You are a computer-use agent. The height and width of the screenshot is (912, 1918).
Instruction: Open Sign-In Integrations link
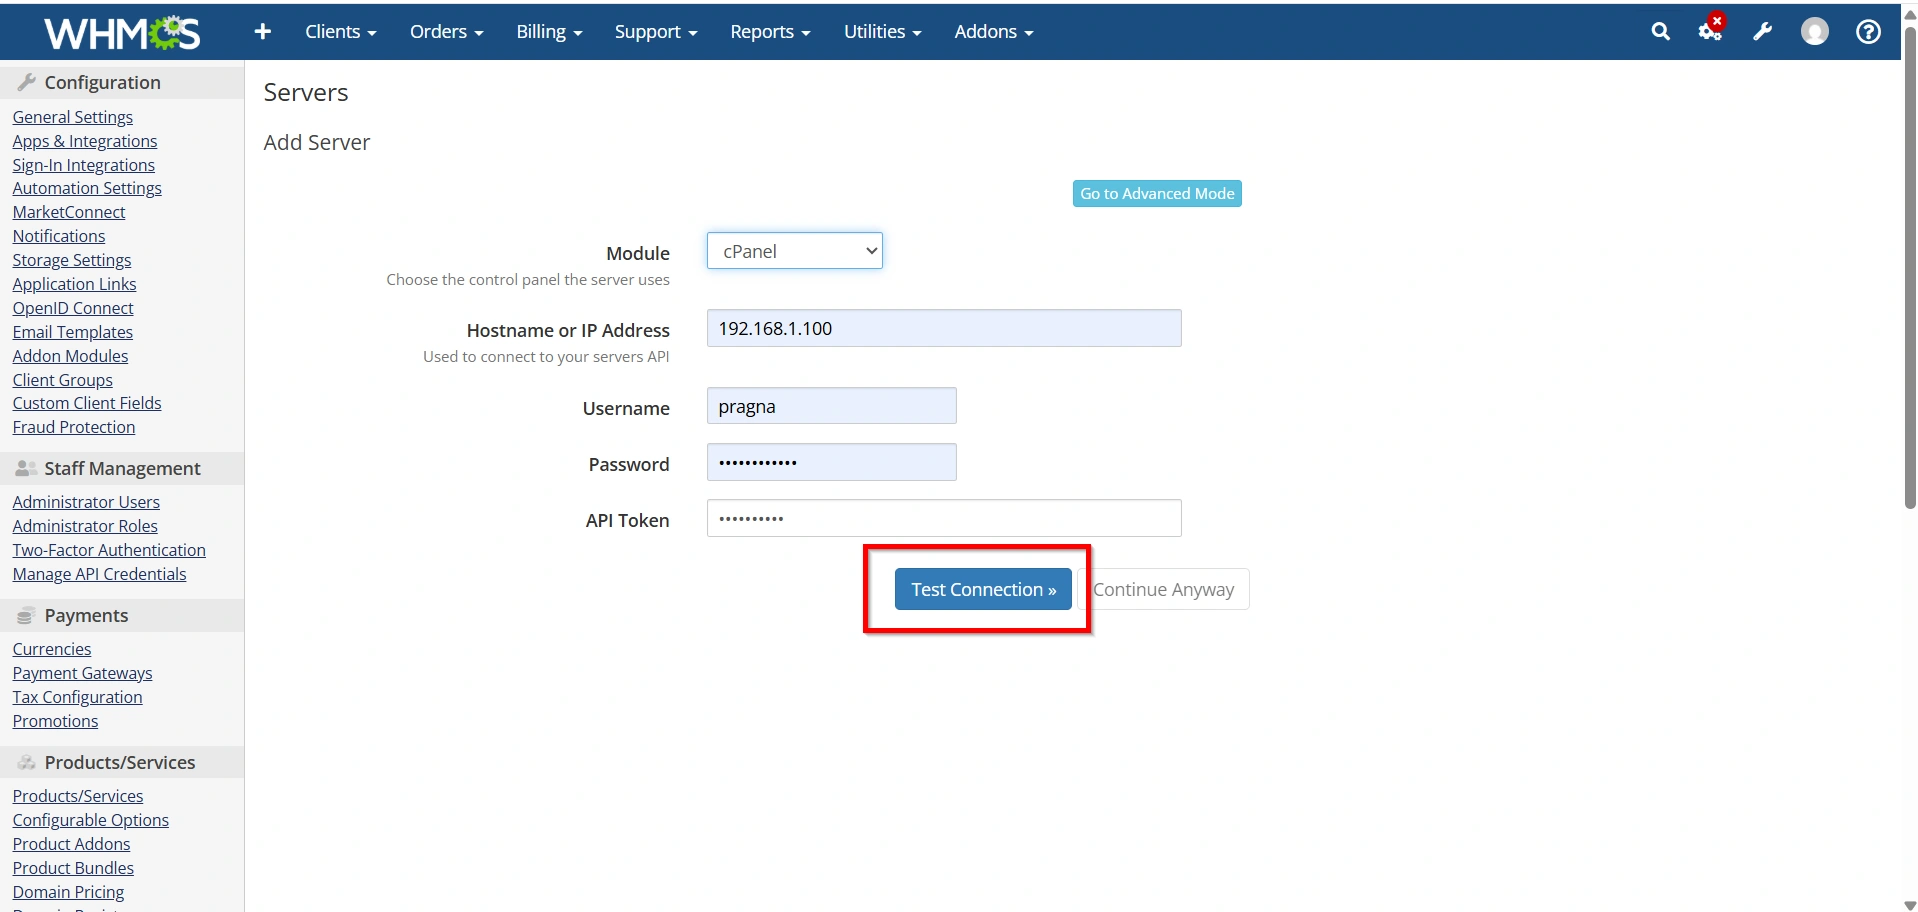[x=84, y=166]
